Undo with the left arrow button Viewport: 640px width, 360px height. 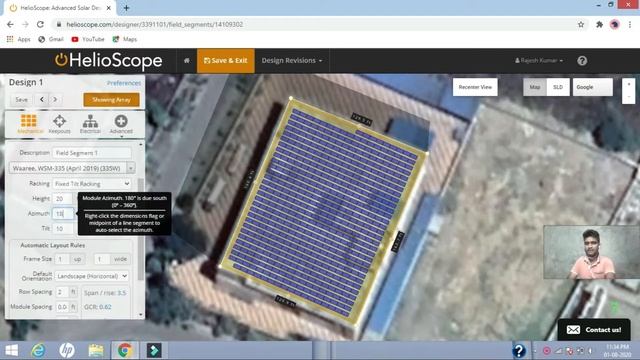42,99
